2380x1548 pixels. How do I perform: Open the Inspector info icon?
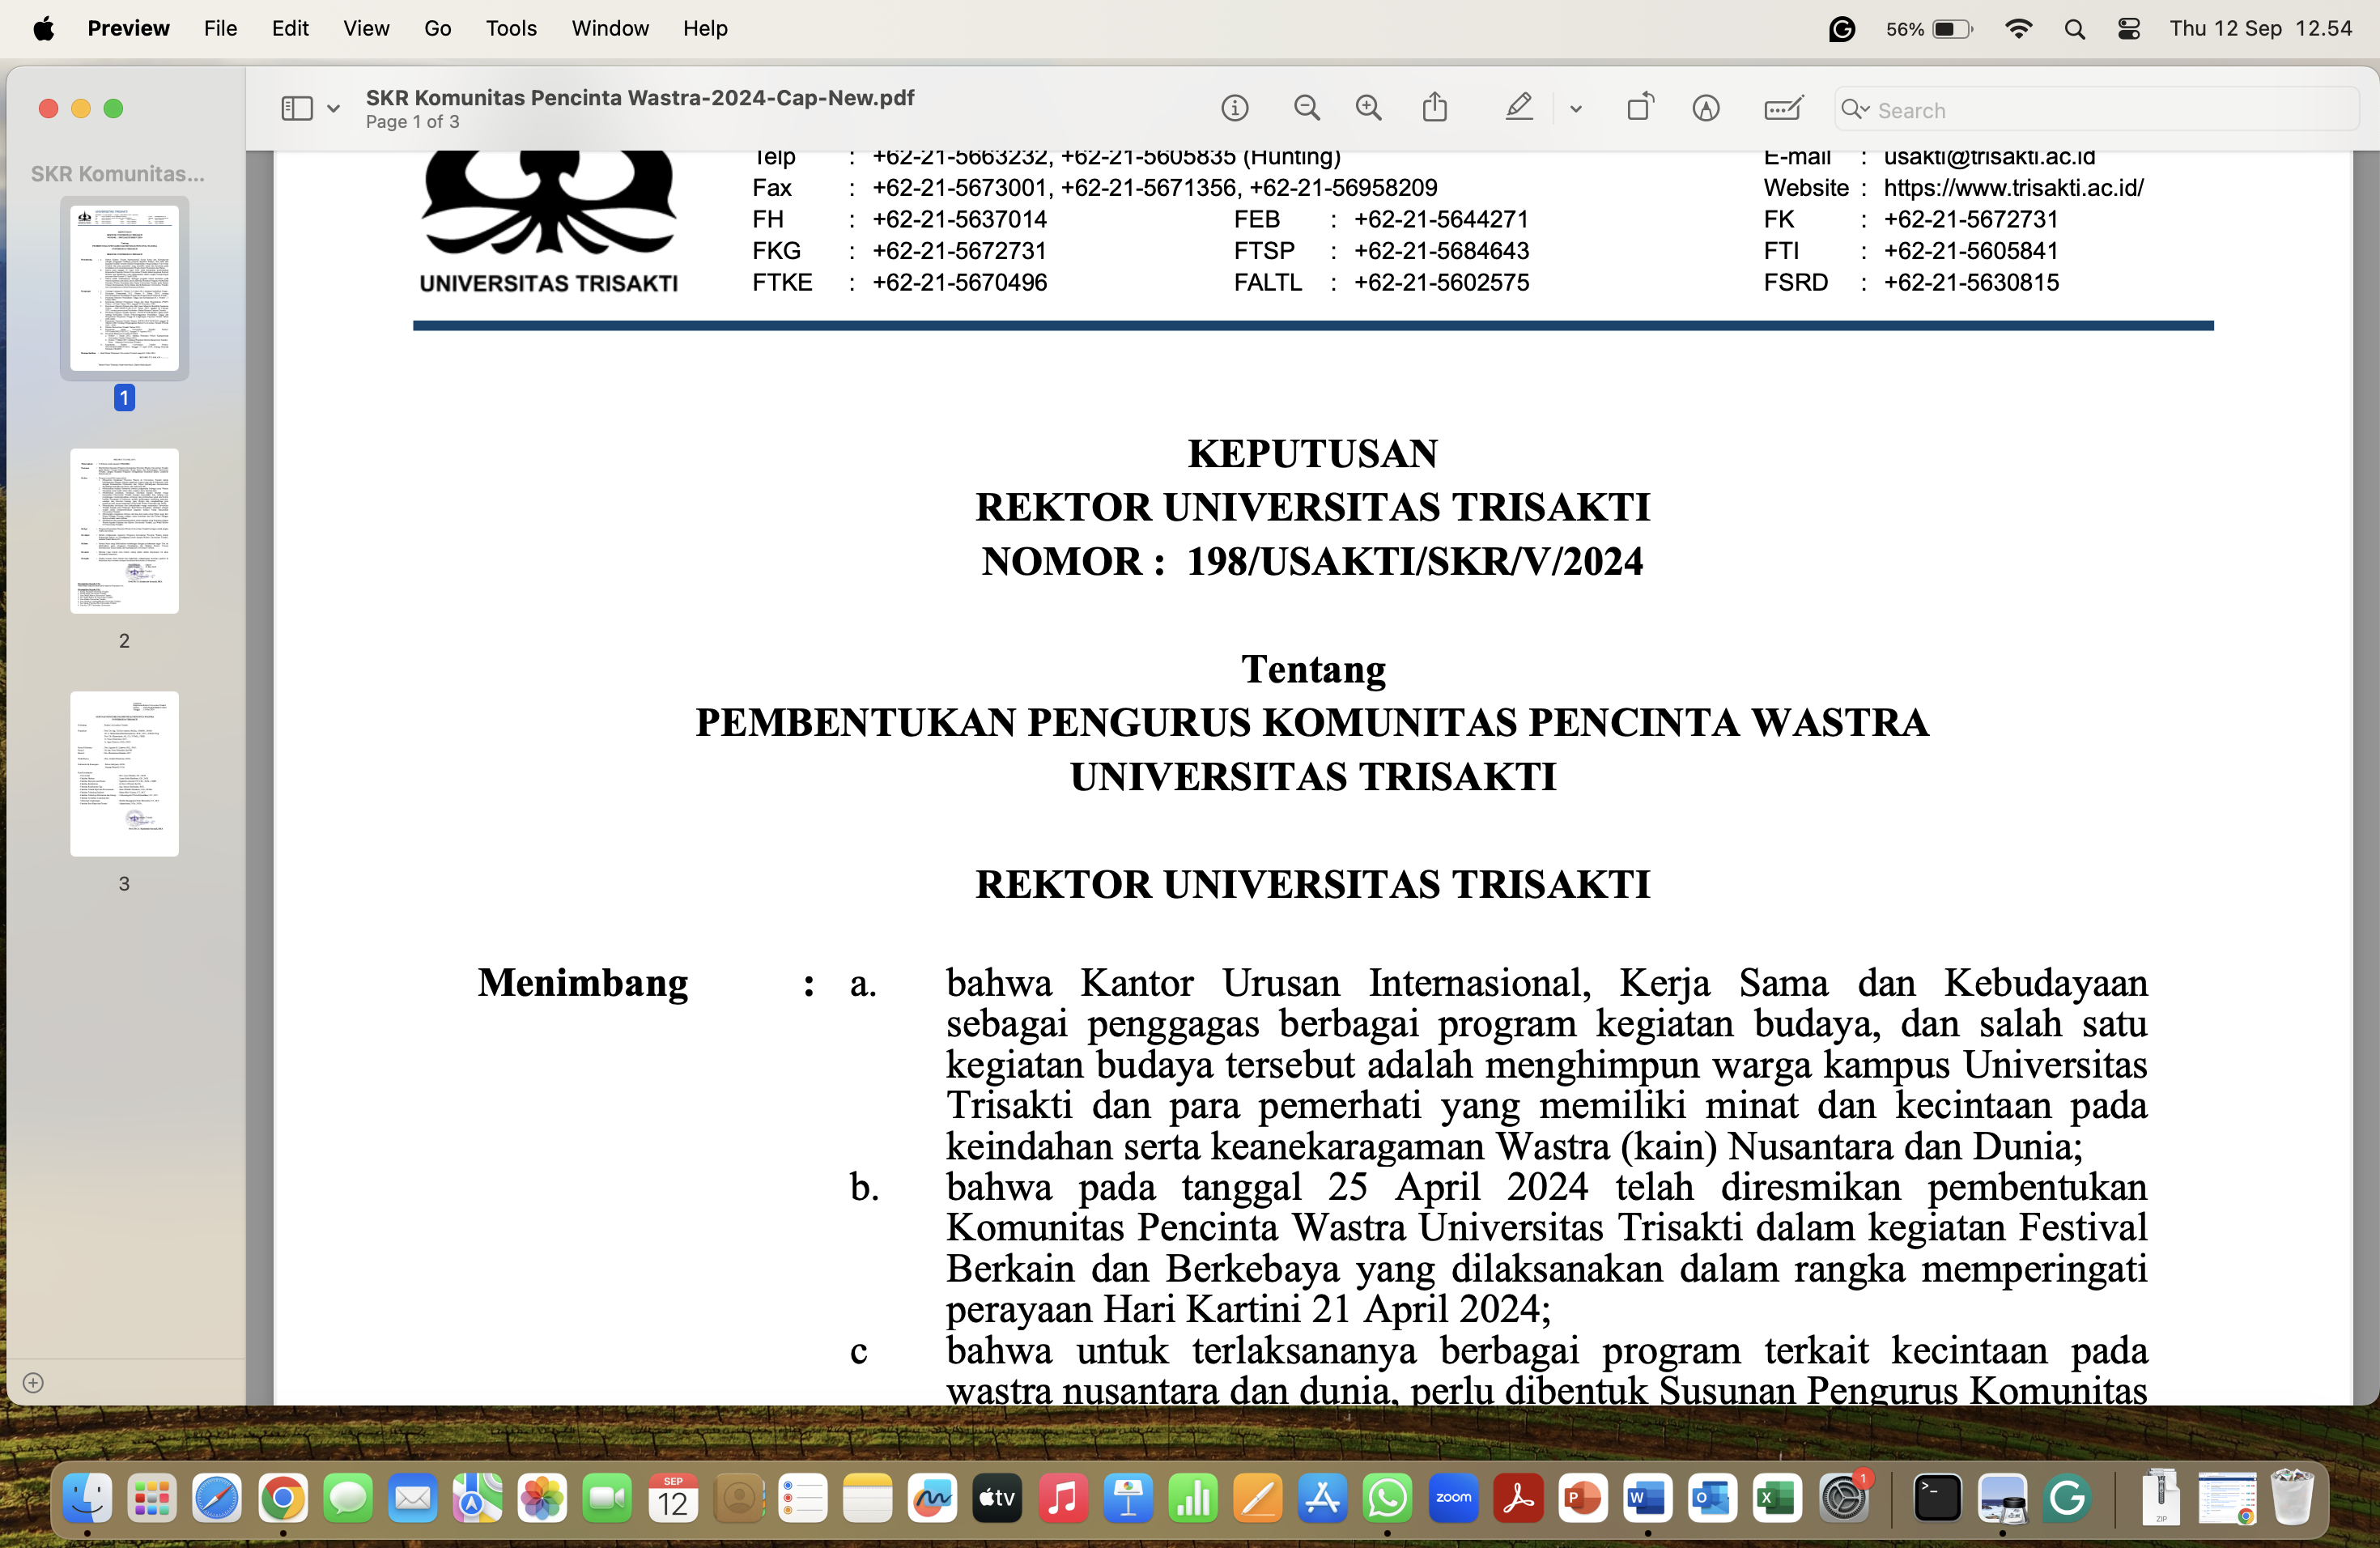[x=1235, y=108]
